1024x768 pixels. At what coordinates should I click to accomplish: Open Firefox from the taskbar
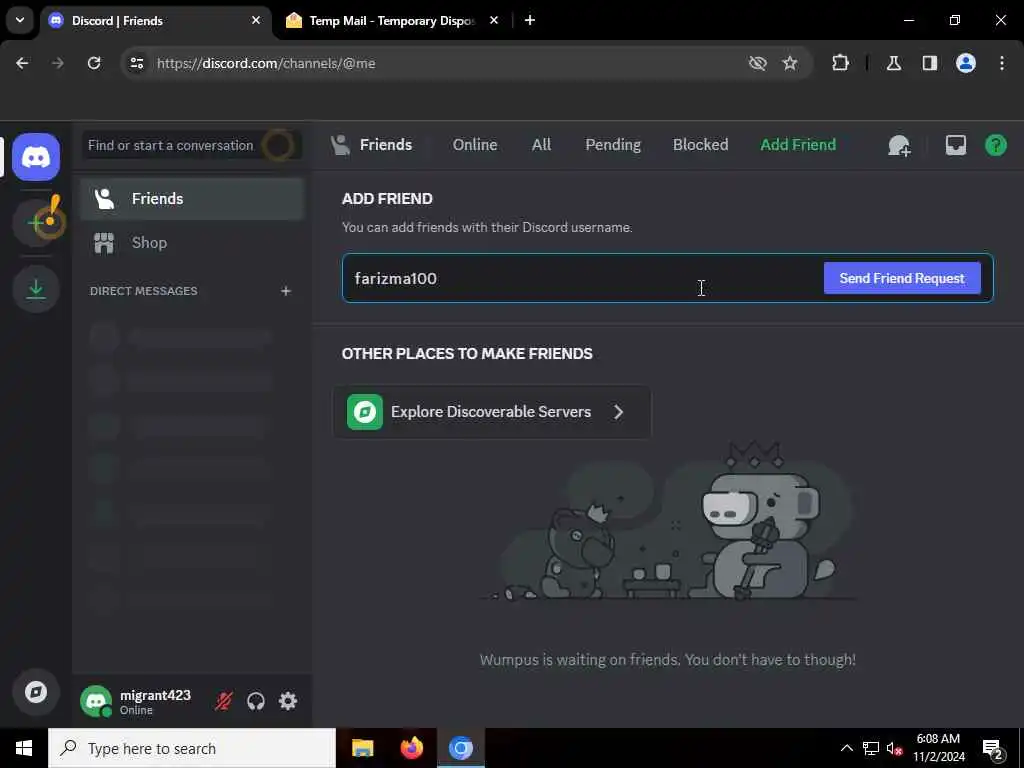411,748
